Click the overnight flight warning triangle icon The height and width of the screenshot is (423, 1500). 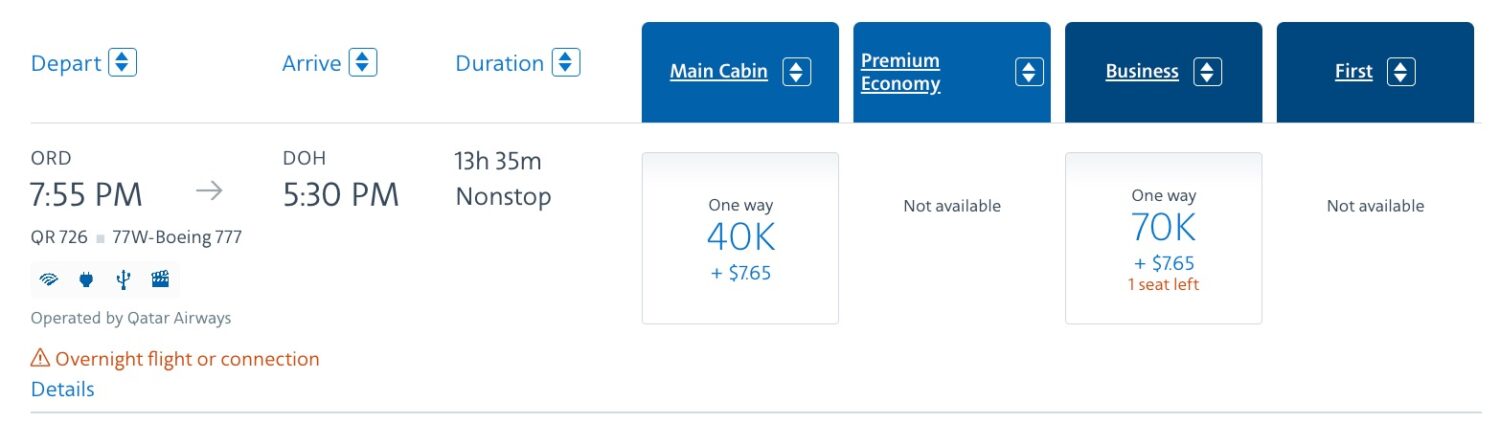click(x=40, y=358)
